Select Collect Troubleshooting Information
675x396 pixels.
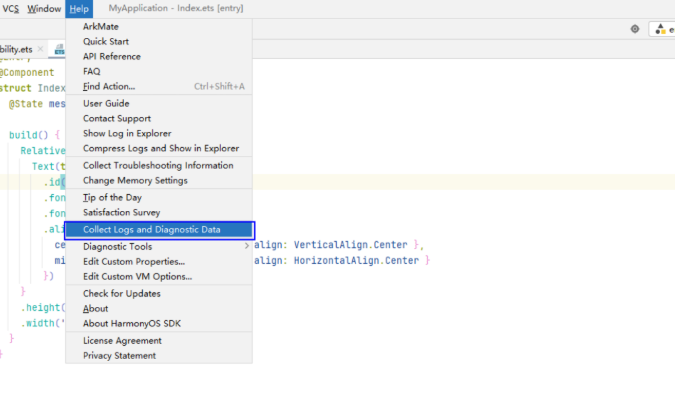pyautogui.click(x=159, y=166)
